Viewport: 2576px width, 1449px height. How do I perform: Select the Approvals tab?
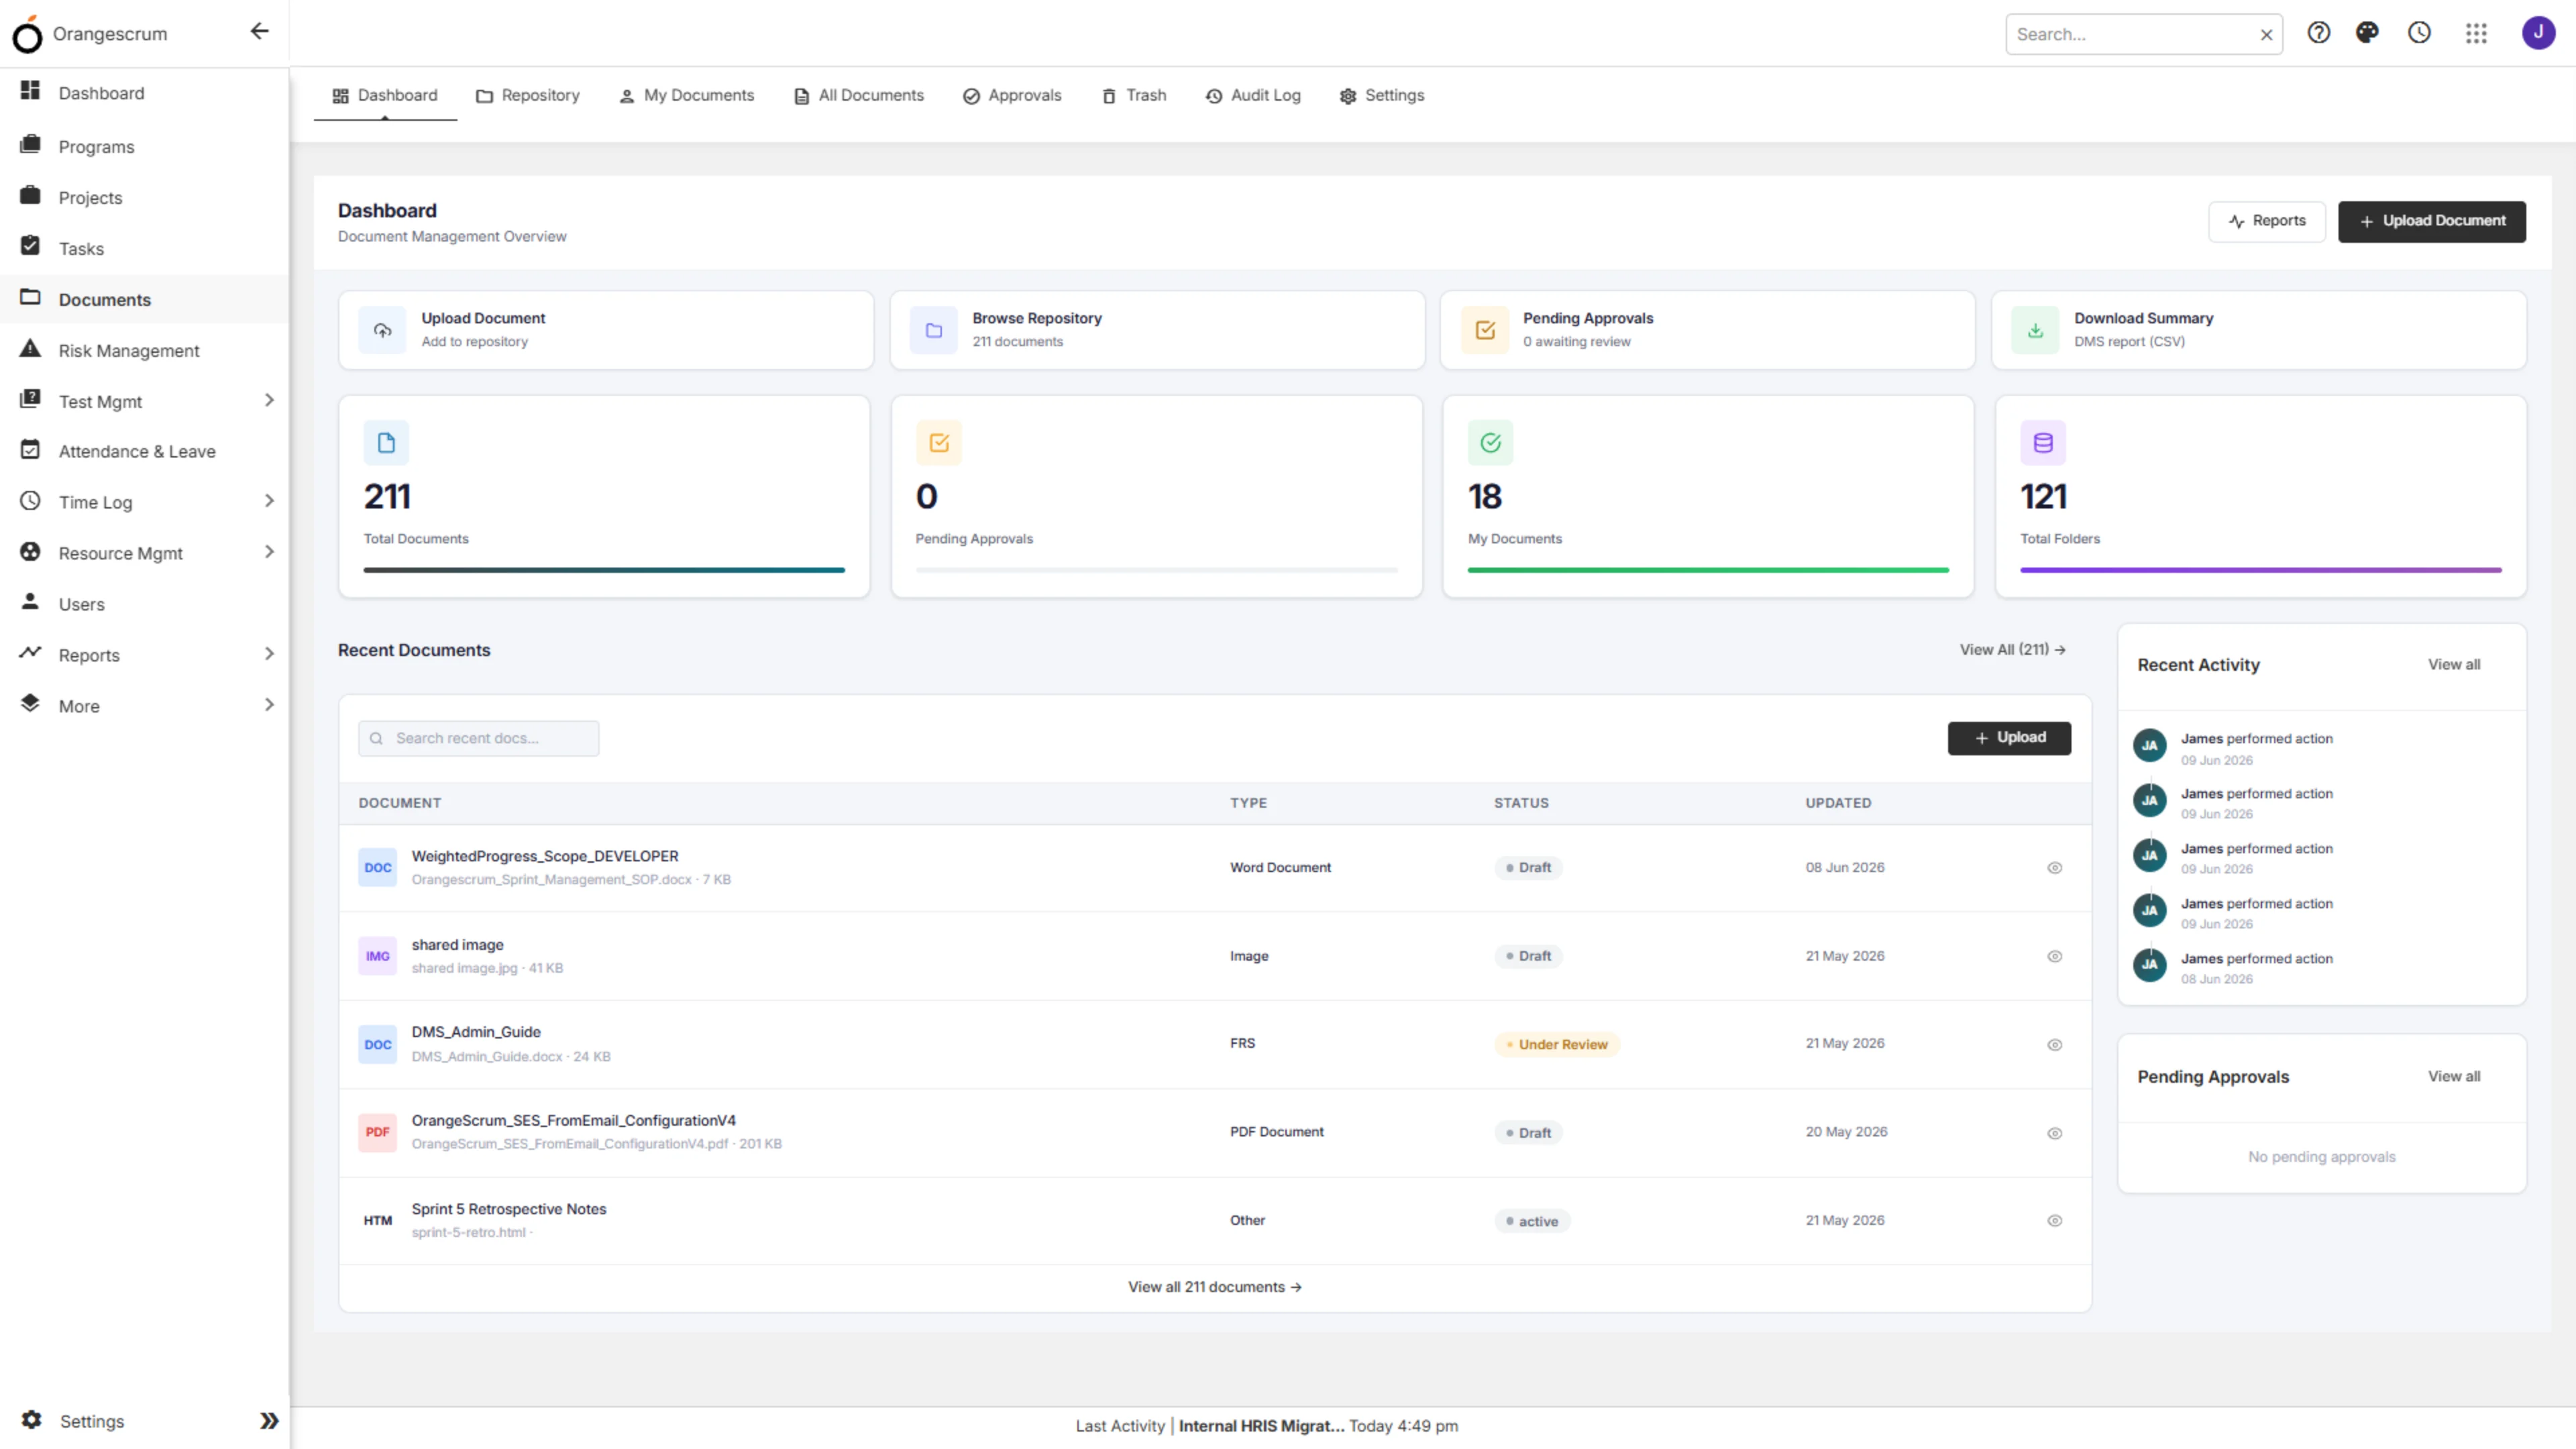(1012, 96)
